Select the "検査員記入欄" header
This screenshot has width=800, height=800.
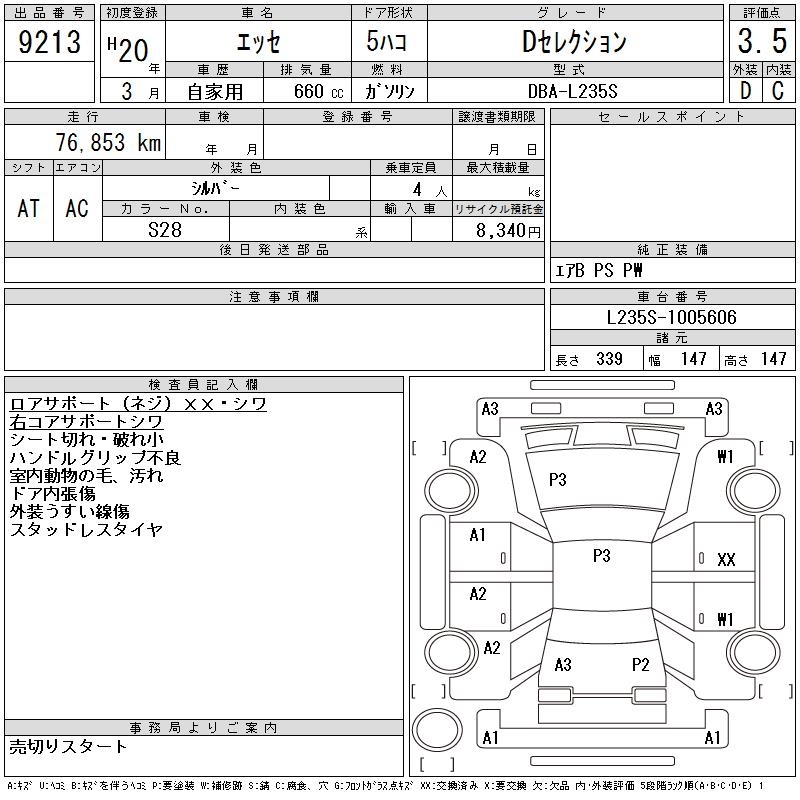click(x=204, y=384)
